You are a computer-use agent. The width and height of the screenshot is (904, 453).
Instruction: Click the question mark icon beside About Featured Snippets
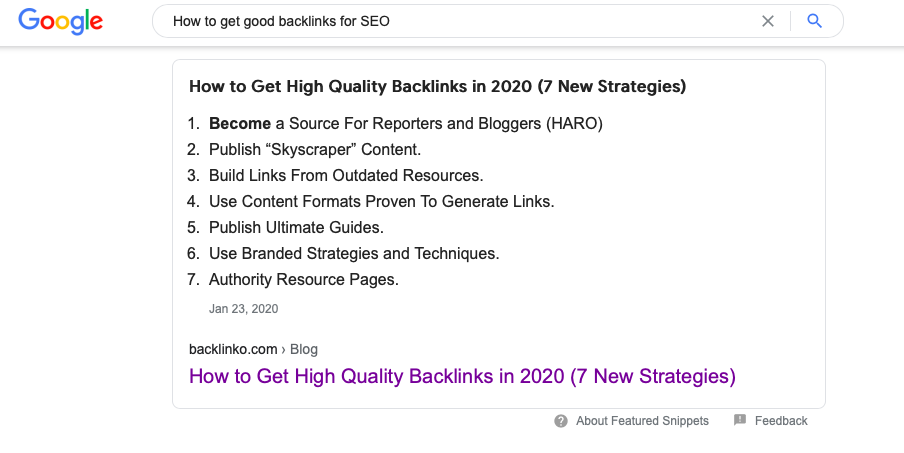[x=561, y=421]
